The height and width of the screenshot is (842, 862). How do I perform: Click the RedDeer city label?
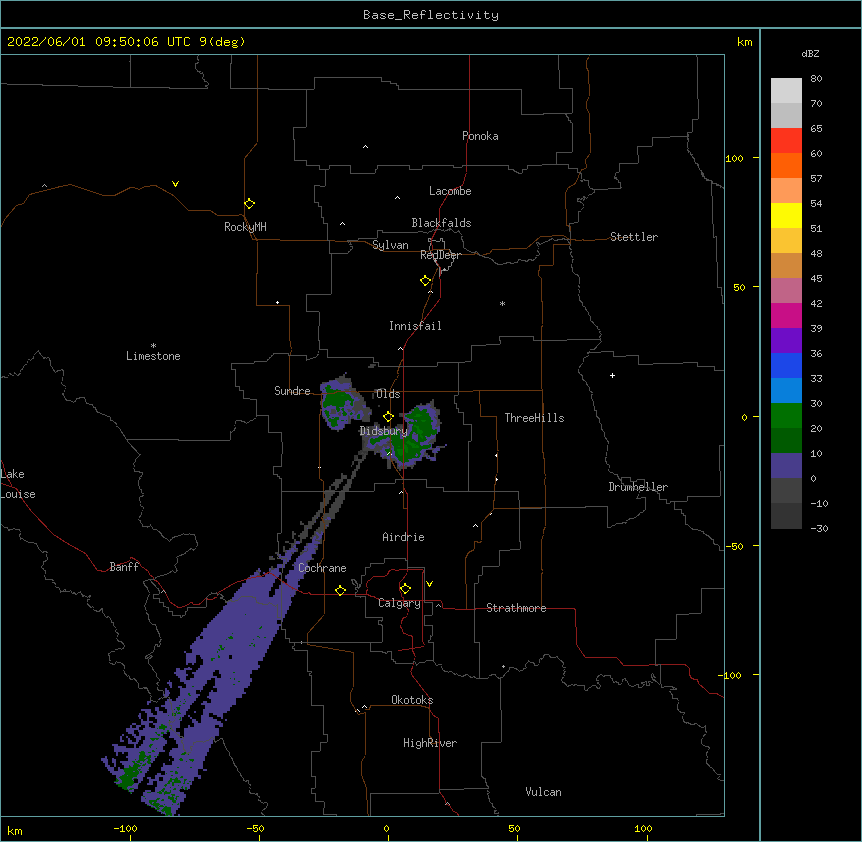(440, 255)
